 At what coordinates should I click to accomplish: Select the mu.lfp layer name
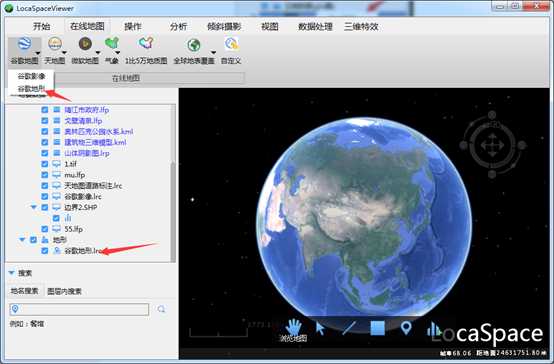point(75,175)
